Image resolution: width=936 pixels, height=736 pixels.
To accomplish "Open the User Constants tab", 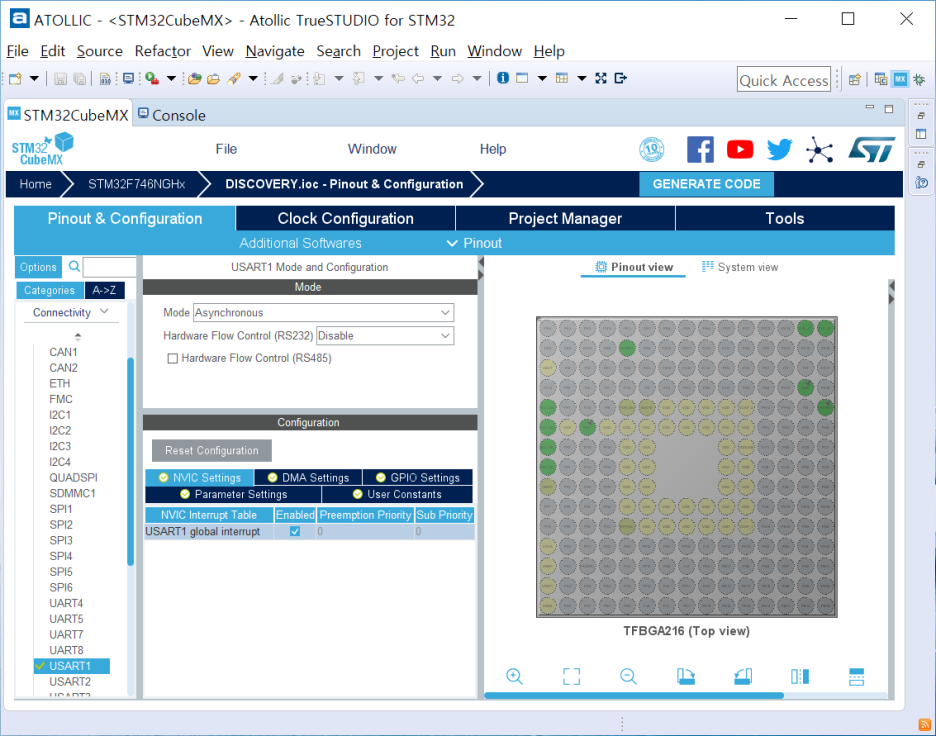I will [x=397, y=494].
